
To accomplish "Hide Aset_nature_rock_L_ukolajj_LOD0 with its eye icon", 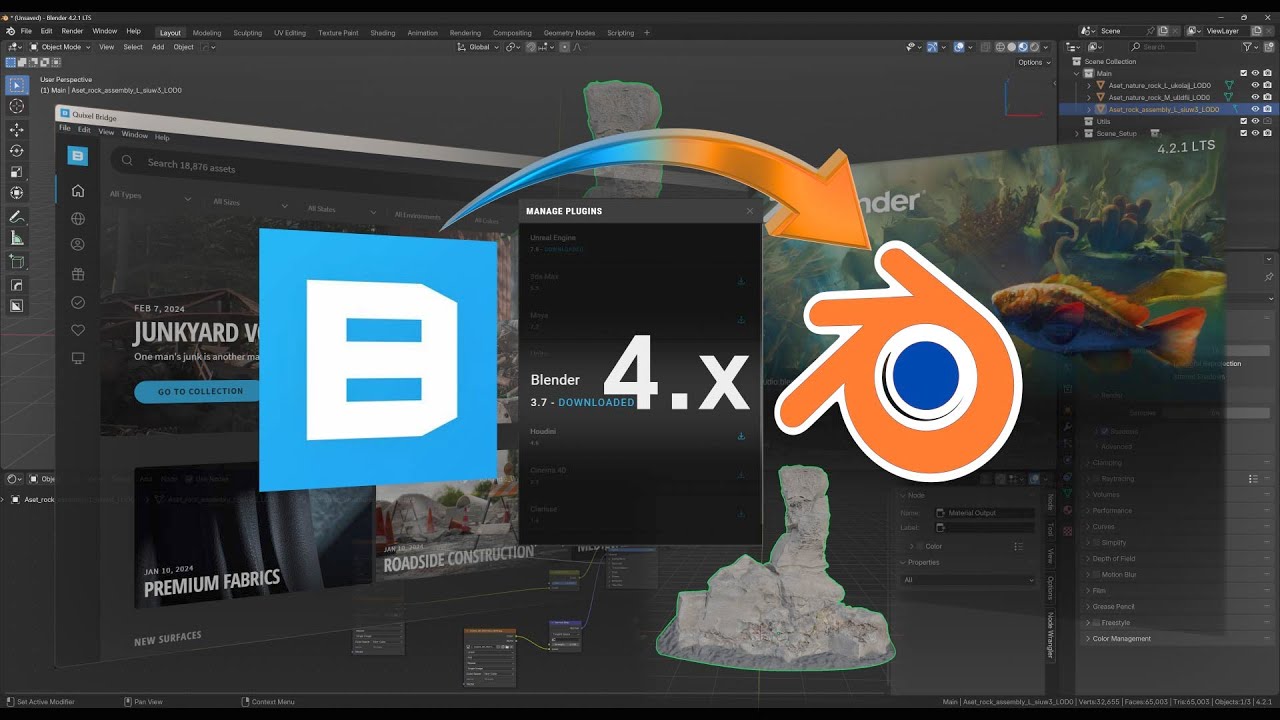I will pyautogui.click(x=1255, y=85).
